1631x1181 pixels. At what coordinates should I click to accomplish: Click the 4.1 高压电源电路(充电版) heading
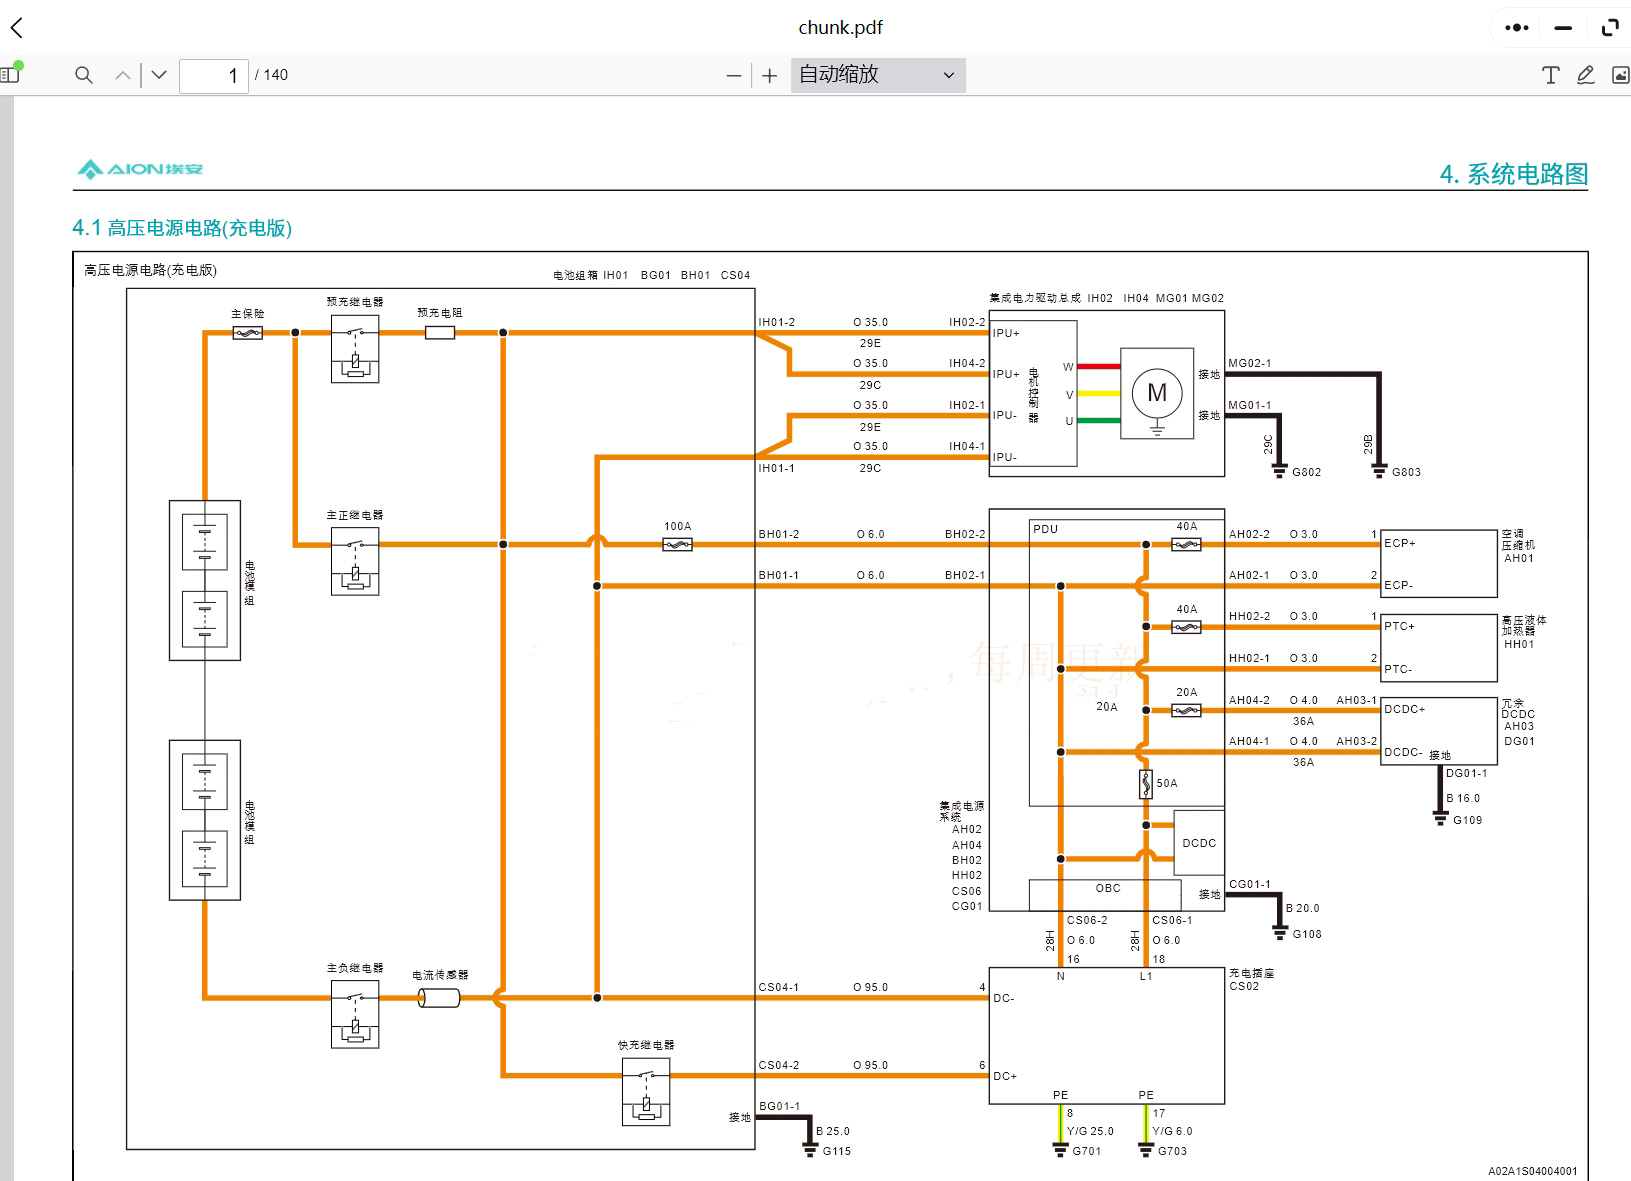click(x=182, y=228)
